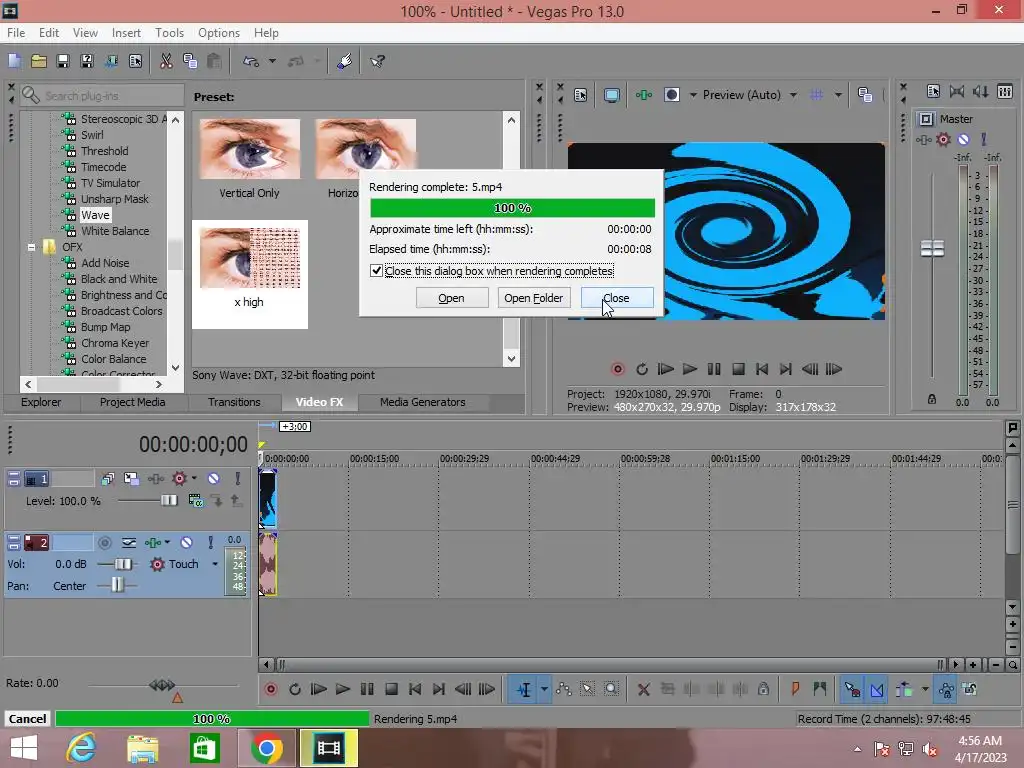Click Open in the rendering dialog
The height and width of the screenshot is (768, 1024).
451,298
